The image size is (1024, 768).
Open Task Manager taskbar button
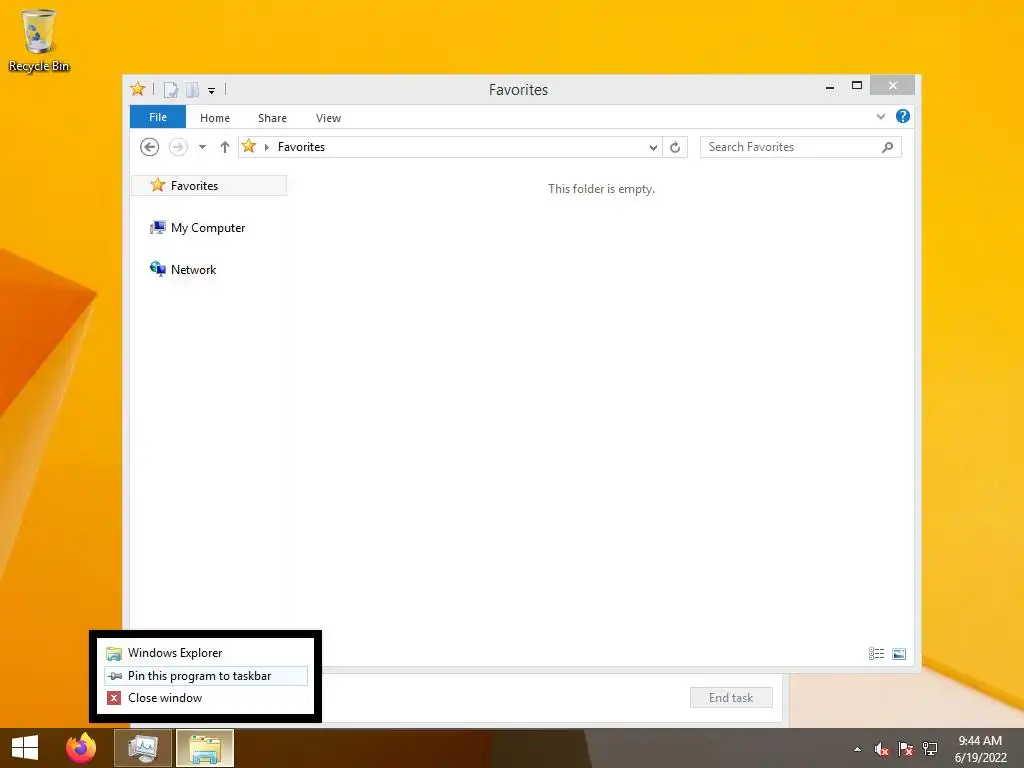tap(143, 748)
